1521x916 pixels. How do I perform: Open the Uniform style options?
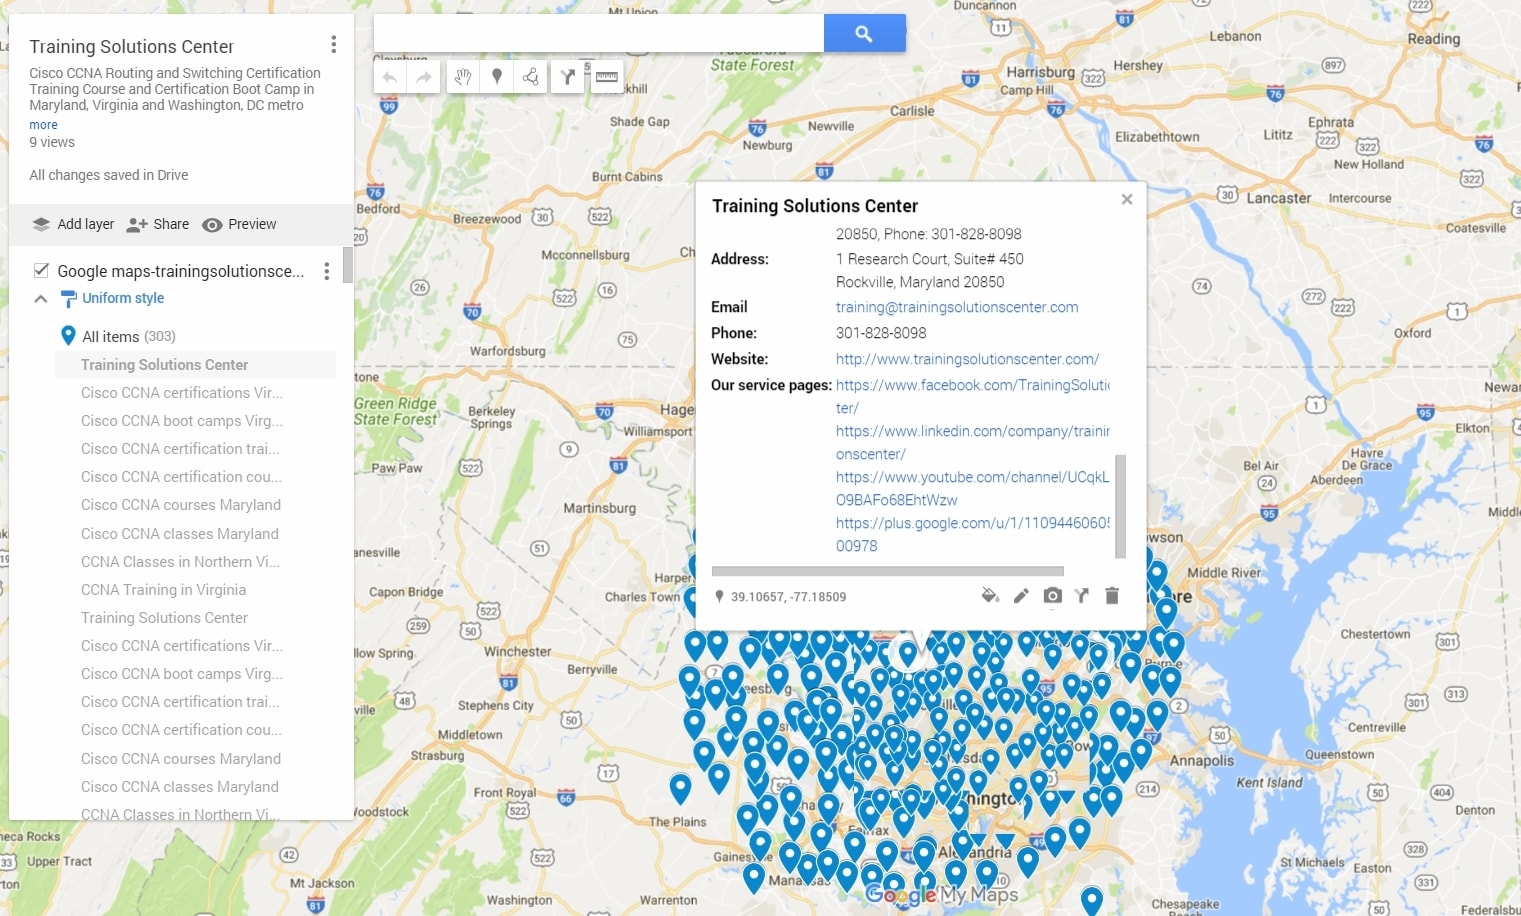pyautogui.click(x=112, y=298)
